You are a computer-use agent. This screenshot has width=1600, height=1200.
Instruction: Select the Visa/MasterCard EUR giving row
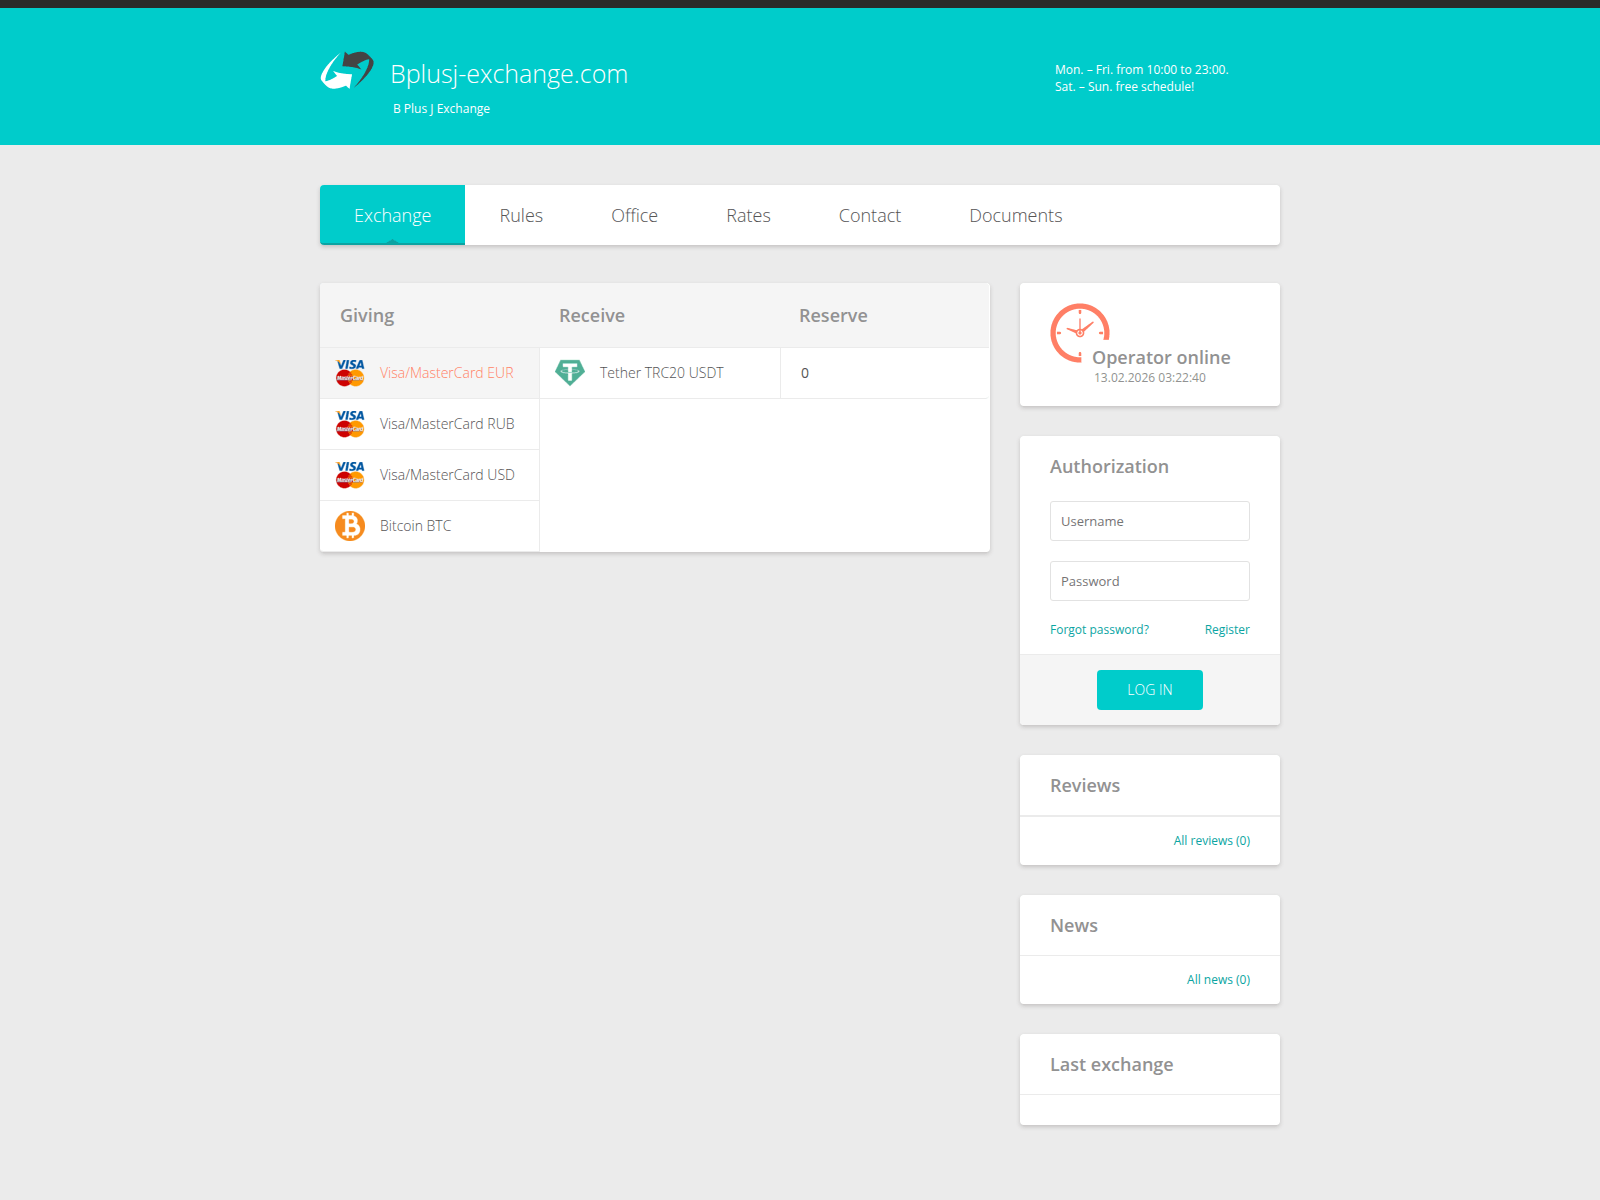446,372
